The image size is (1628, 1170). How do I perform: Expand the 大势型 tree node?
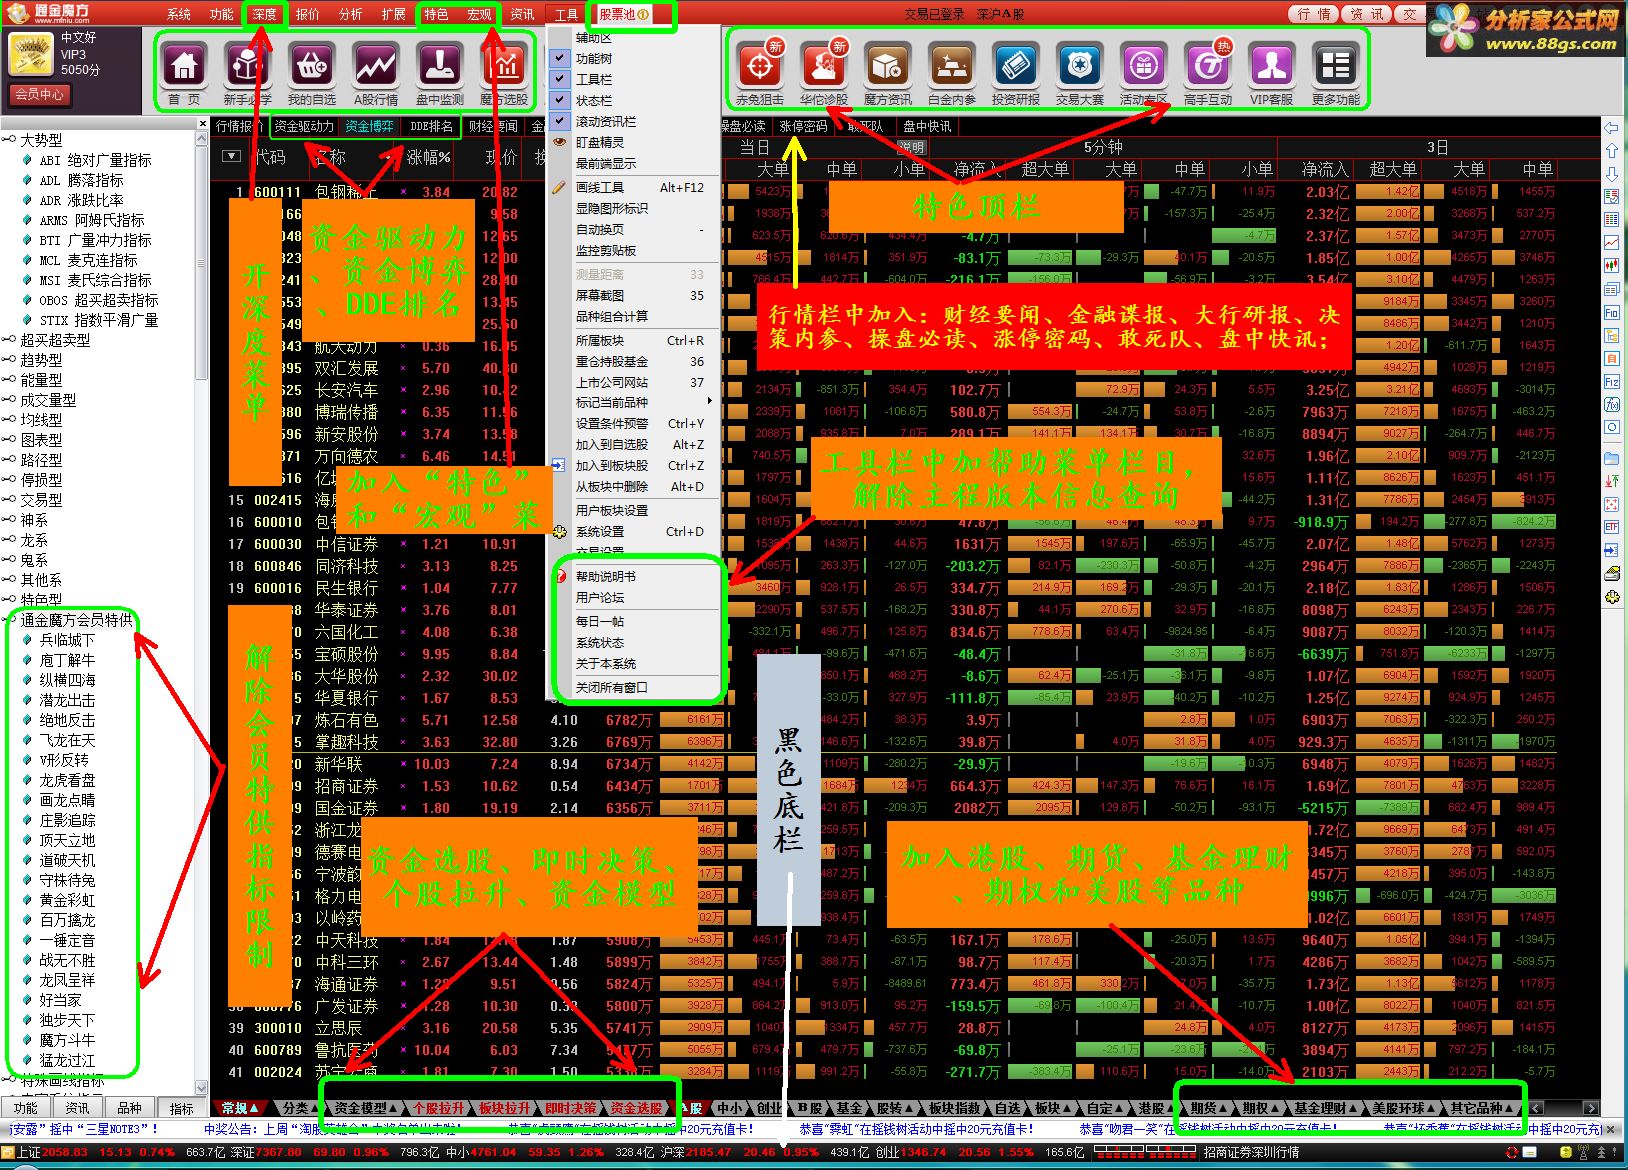(x=9, y=140)
